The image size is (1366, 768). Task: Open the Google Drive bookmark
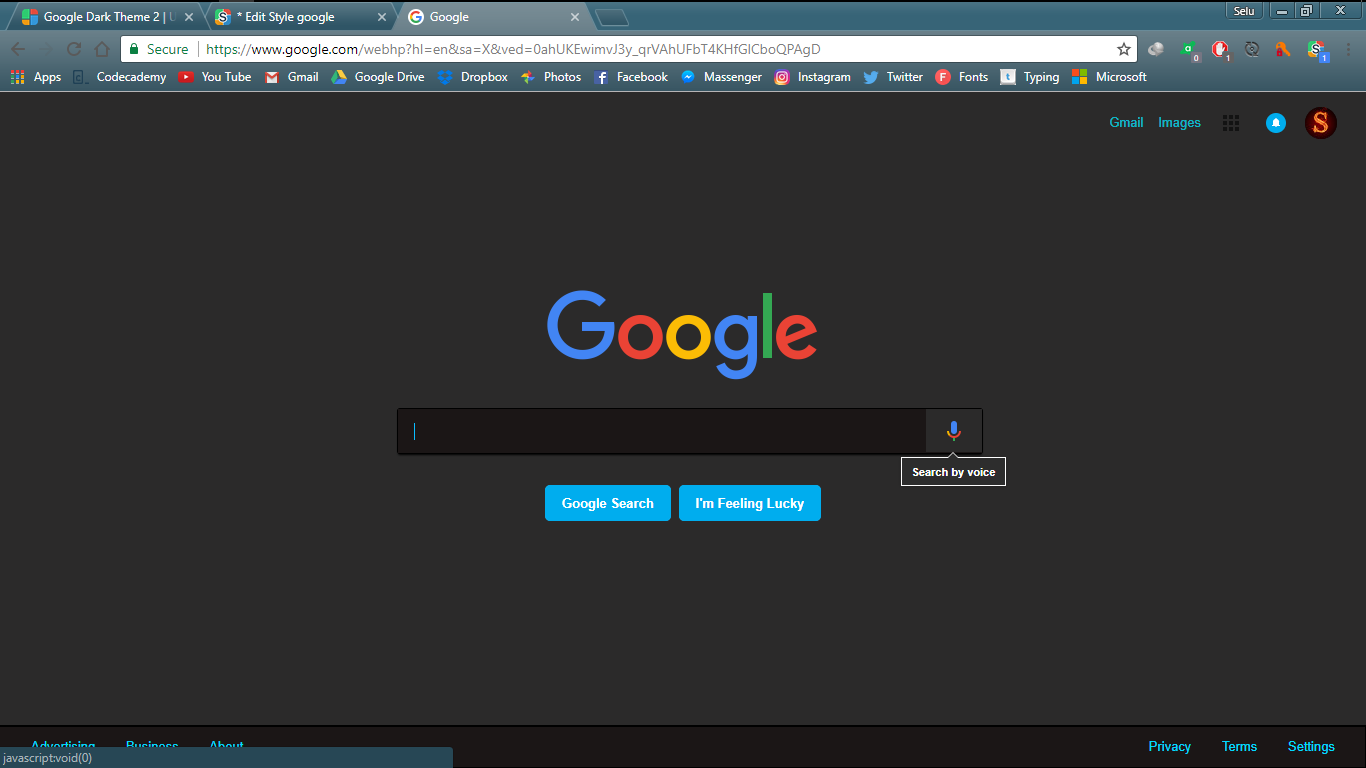[377, 77]
